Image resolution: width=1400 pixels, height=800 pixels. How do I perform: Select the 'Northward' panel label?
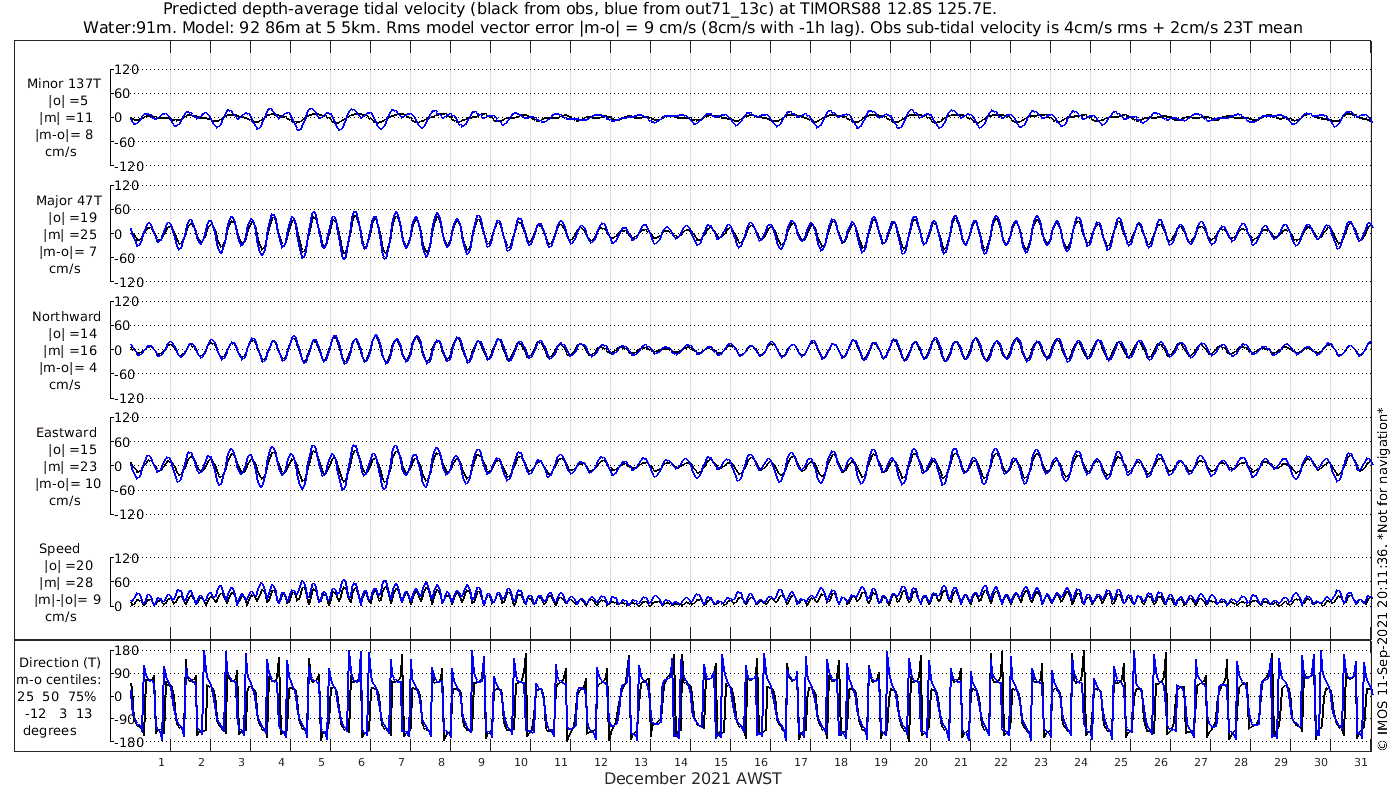[67, 316]
